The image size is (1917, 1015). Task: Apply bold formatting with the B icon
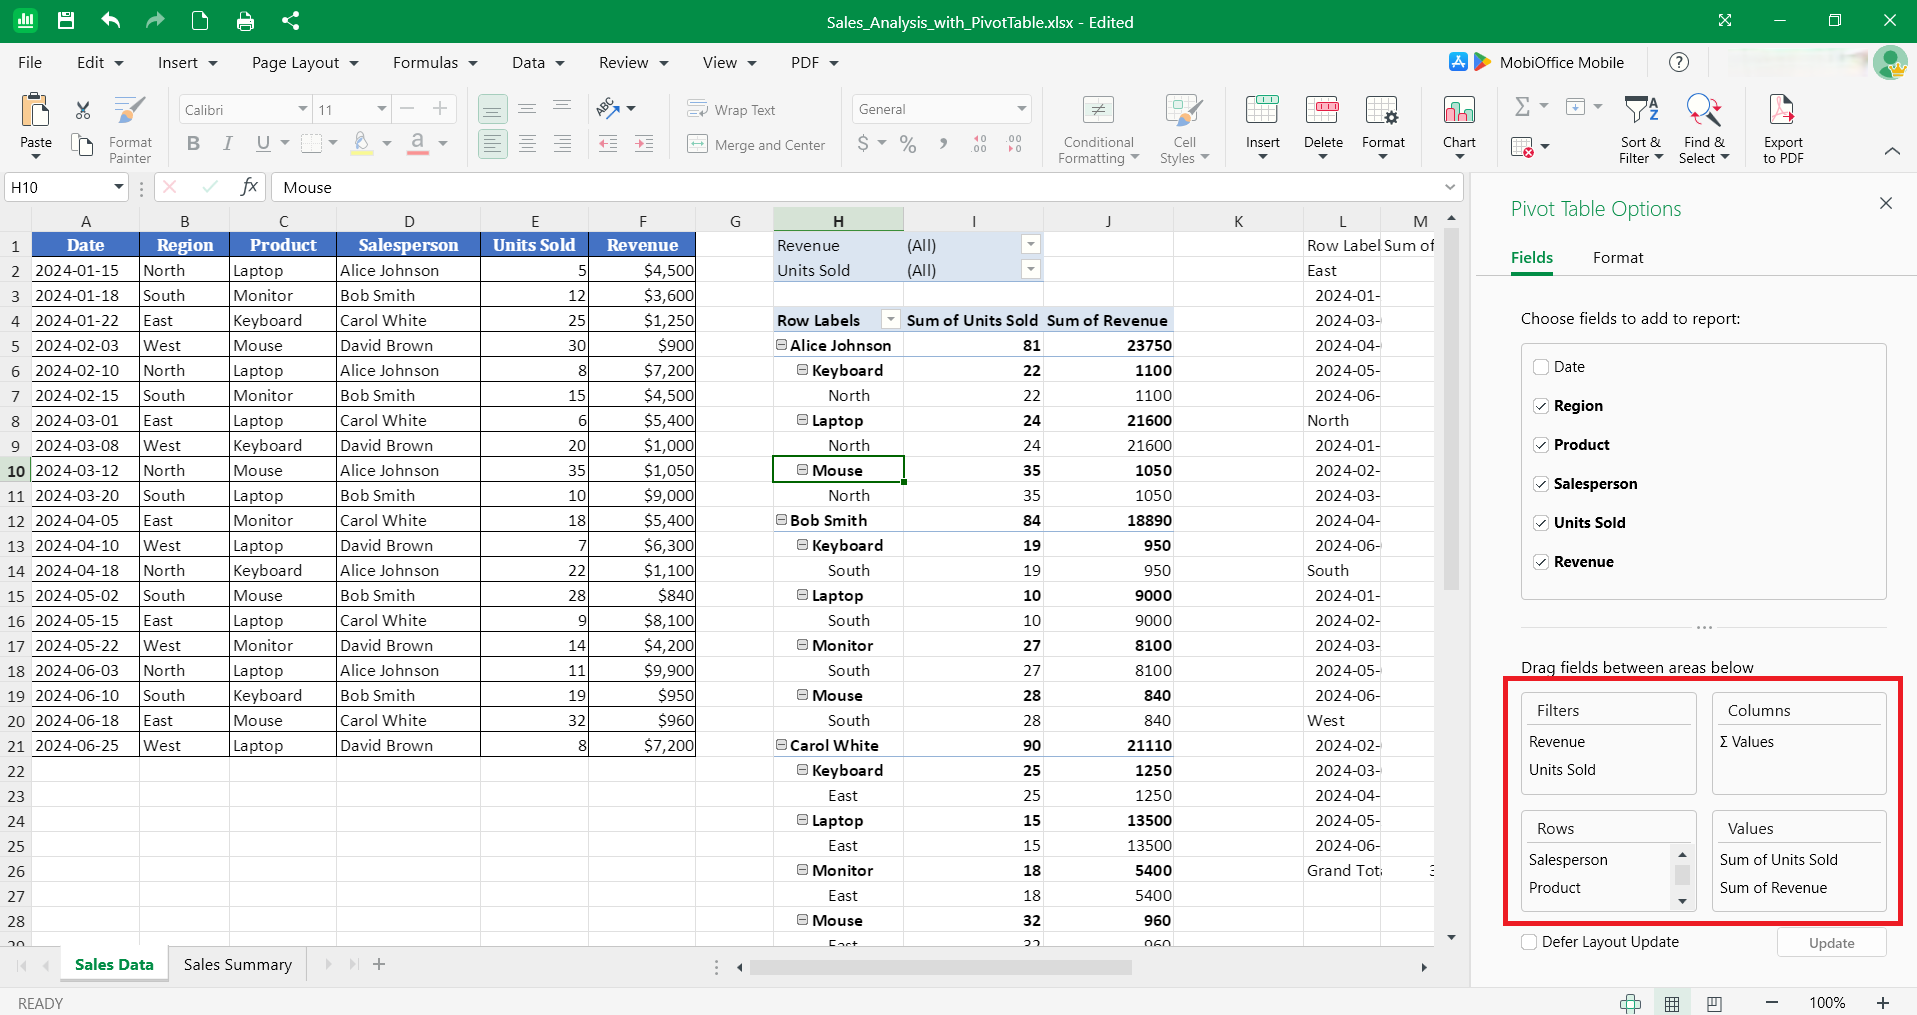(x=193, y=144)
